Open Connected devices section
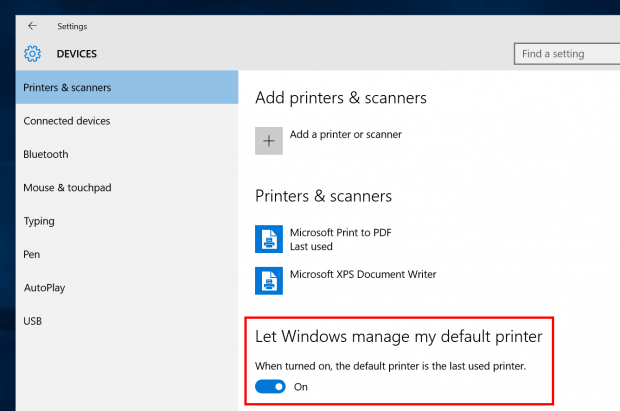Screen dimensions: 620x411 pos(127,121)
